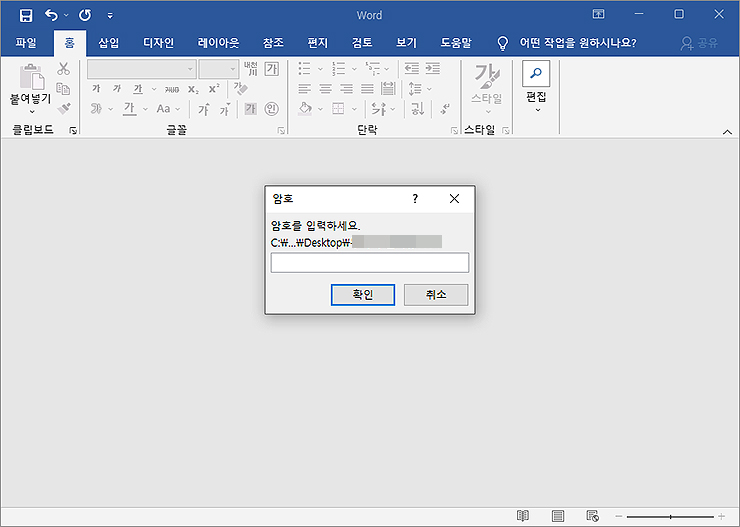This screenshot has width=740, height=527.
Task: Click the 붙여넣기 paste icon
Action: [31, 76]
